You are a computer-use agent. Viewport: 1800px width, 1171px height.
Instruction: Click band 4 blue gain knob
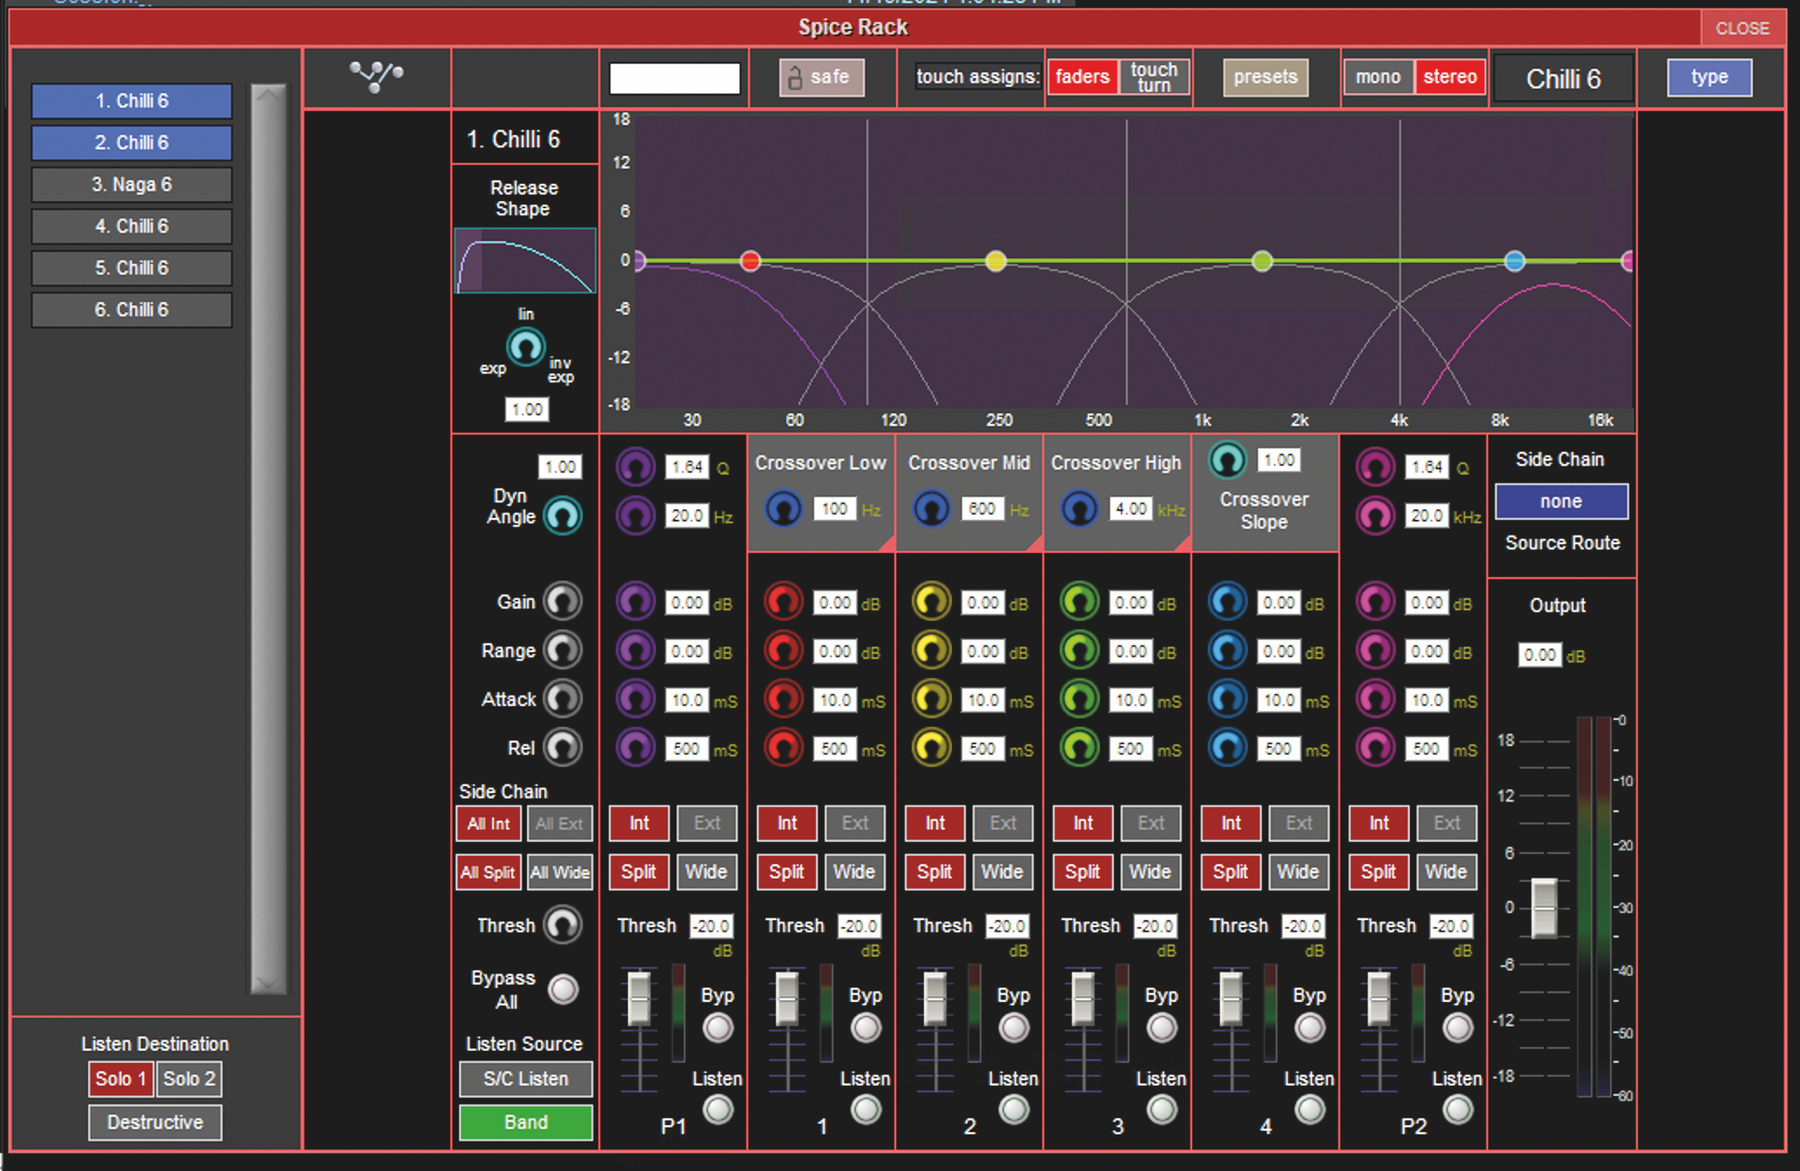coord(1228,601)
